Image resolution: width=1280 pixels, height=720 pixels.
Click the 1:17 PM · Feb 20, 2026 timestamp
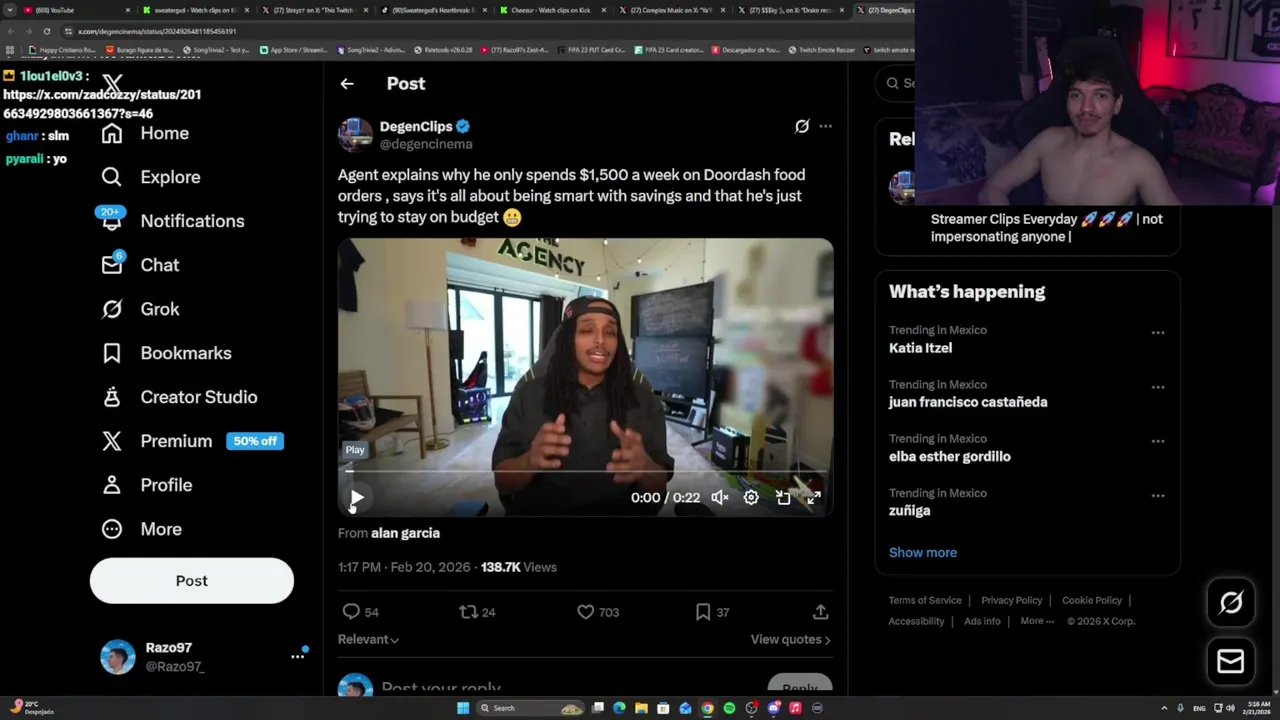pyautogui.click(x=404, y=567)
